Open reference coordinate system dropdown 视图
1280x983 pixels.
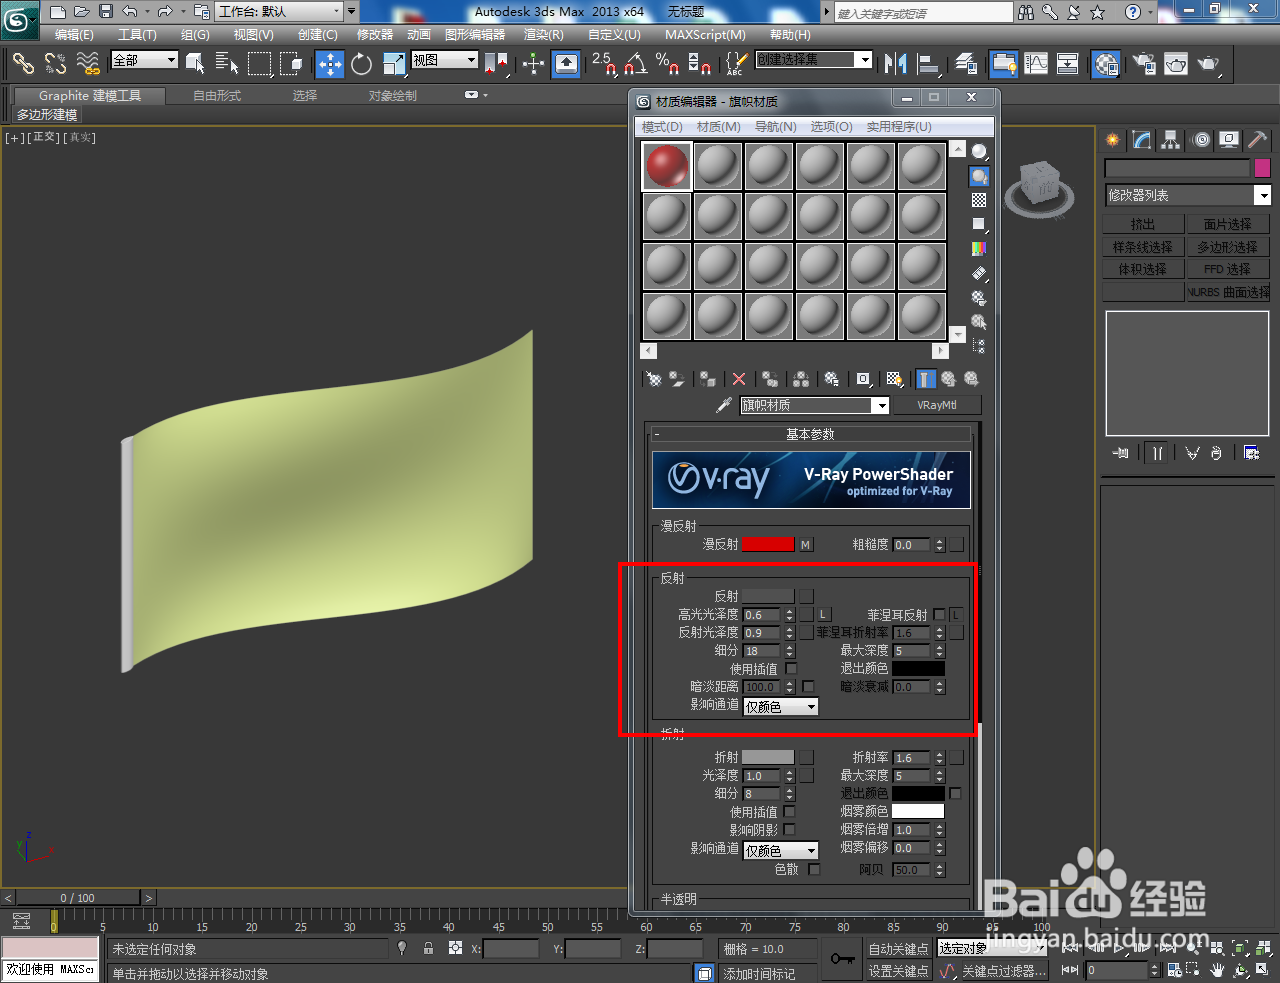pyautogui.click(x=445, y=60)
